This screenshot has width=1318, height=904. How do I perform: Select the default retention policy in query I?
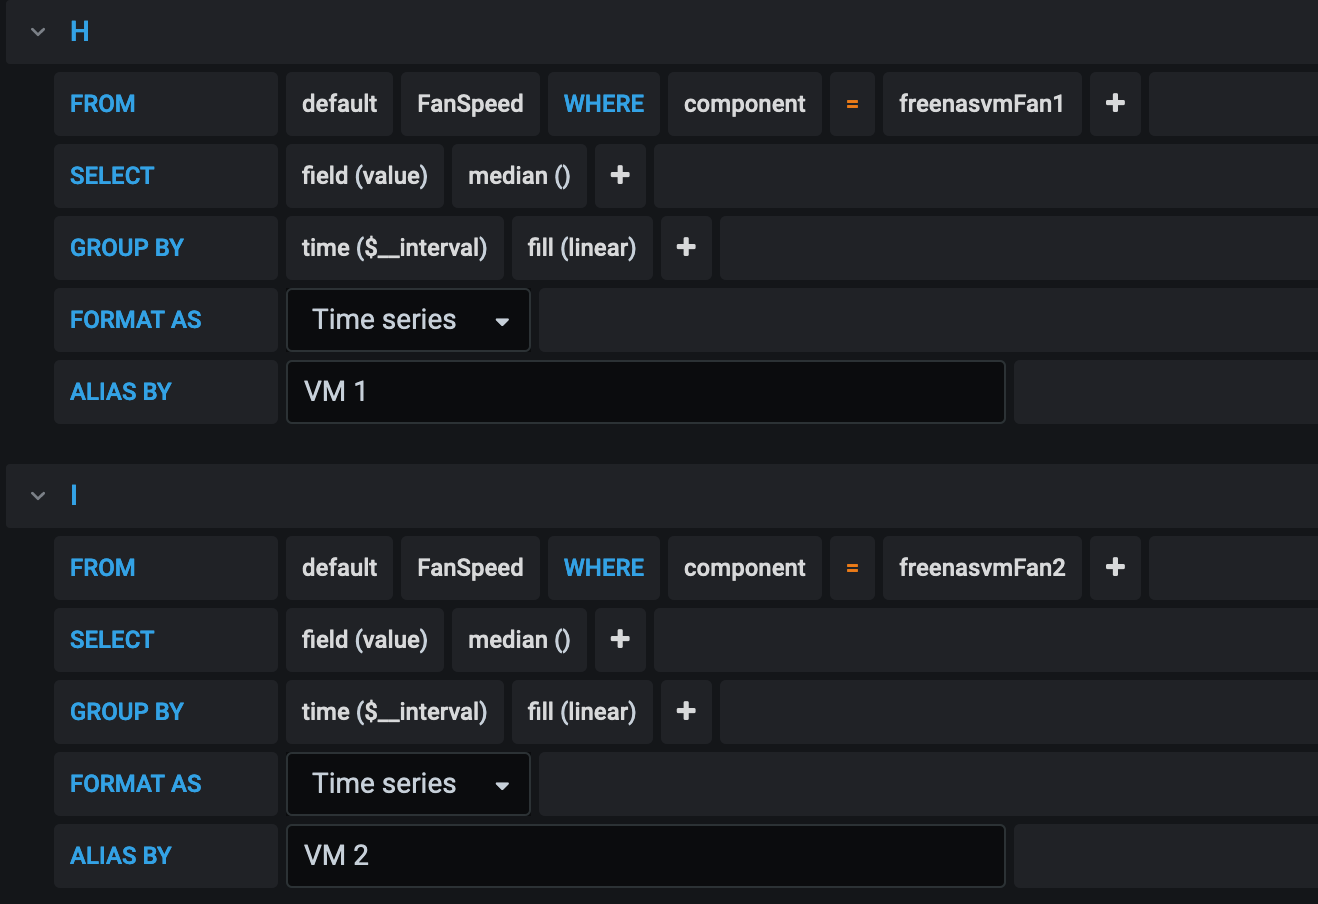[339, 568]
